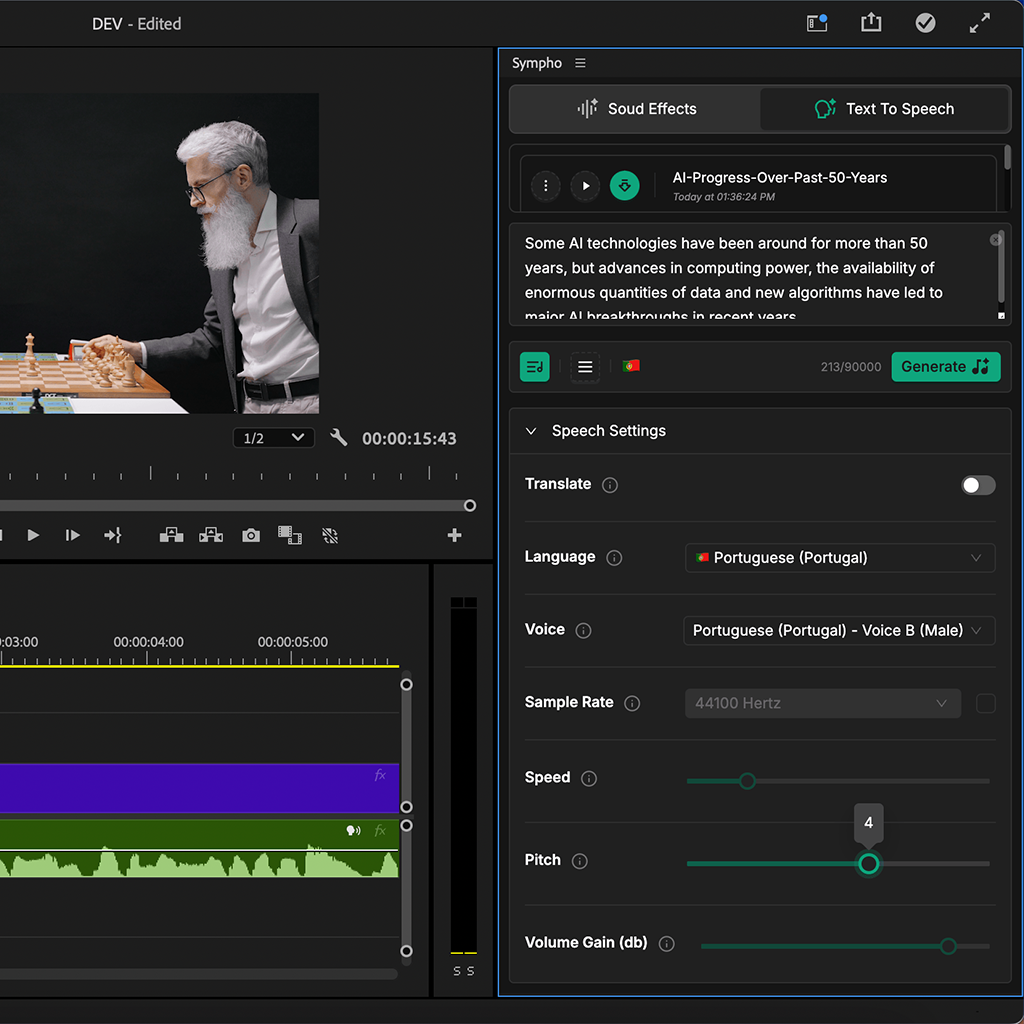Image resolution: width=1024 pixels, height=1024 pixels.
Task: Collapse the Speech Settings section
Action: 531,431
